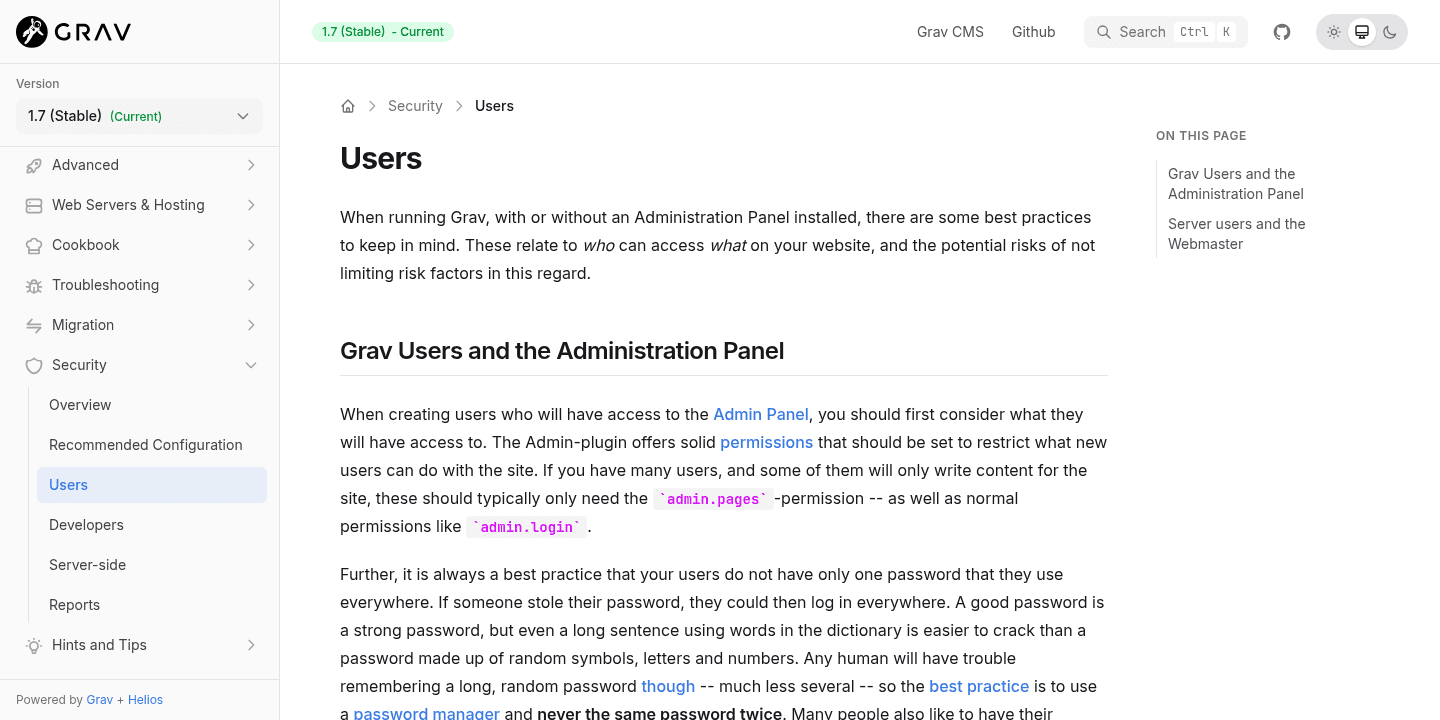The height and width of the screenshot is (720, 1440).
Task: Follow the permissions link in the text
Action: click(x=766, y=442)
